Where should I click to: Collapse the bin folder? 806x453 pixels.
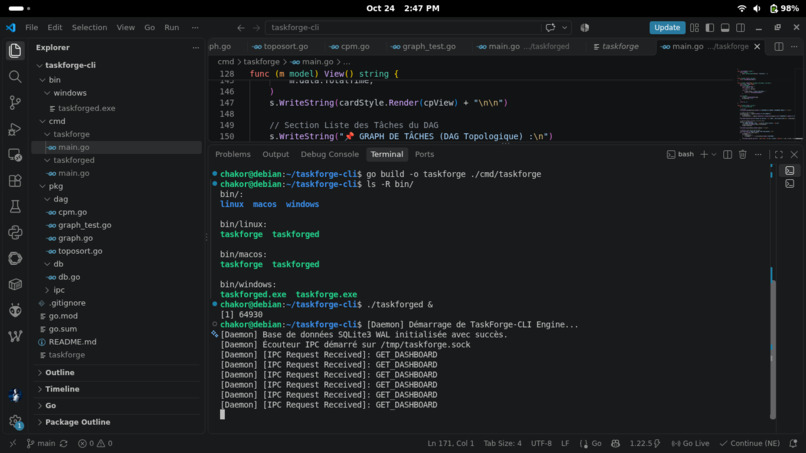click(43, 80)
